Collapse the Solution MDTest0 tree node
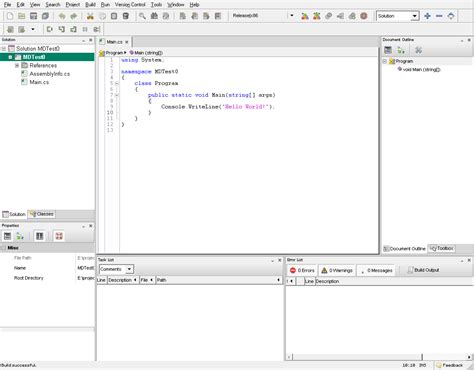 point(4,49)
